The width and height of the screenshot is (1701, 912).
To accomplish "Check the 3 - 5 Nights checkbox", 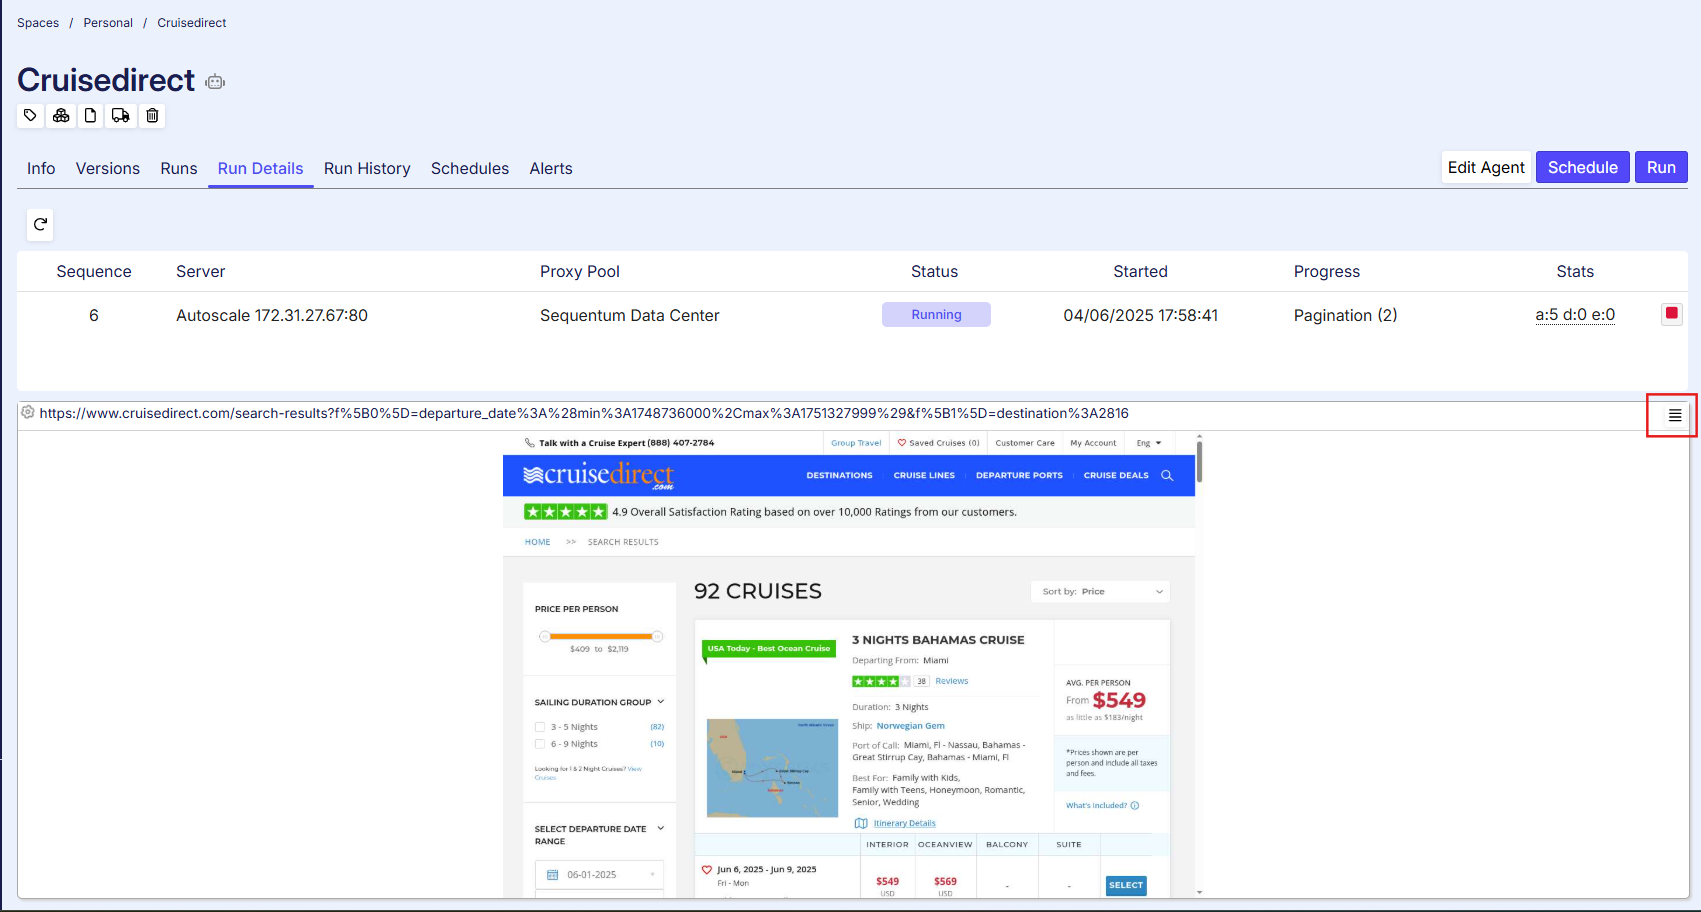I will 540,727.
